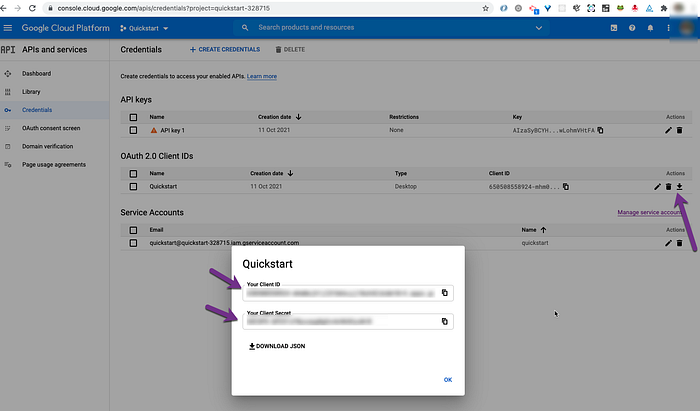Click Google Cloud Platform logo text
Screen dimensions: 700x411
tap(66, 28)
